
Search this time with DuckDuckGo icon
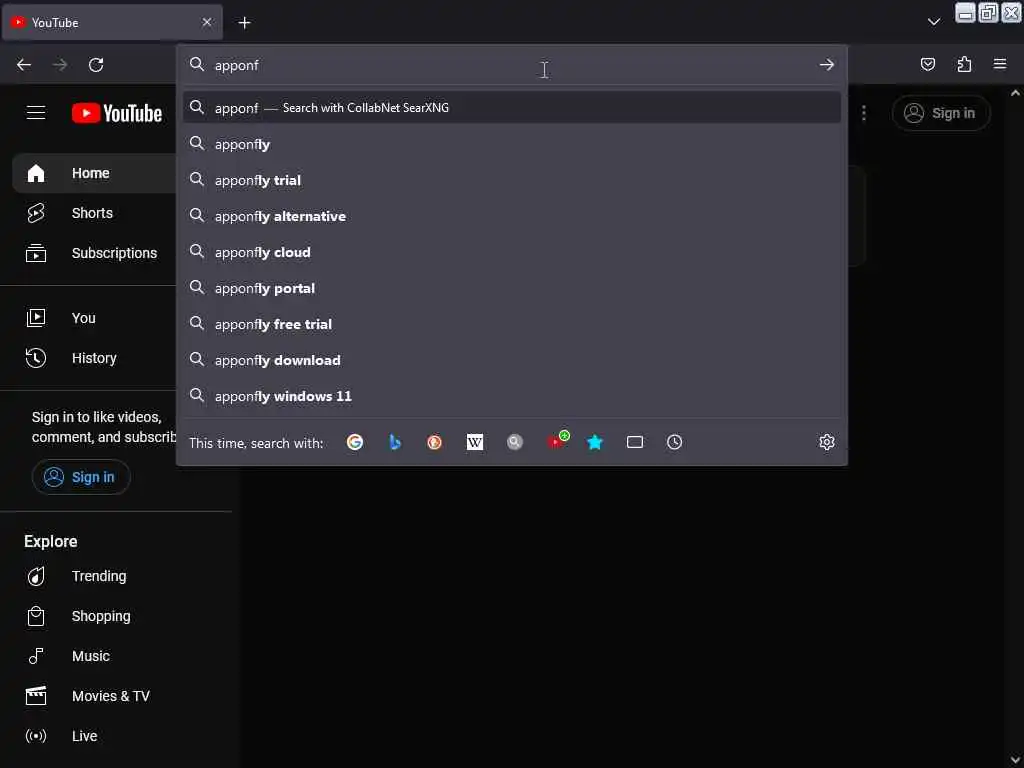point(434,442)
